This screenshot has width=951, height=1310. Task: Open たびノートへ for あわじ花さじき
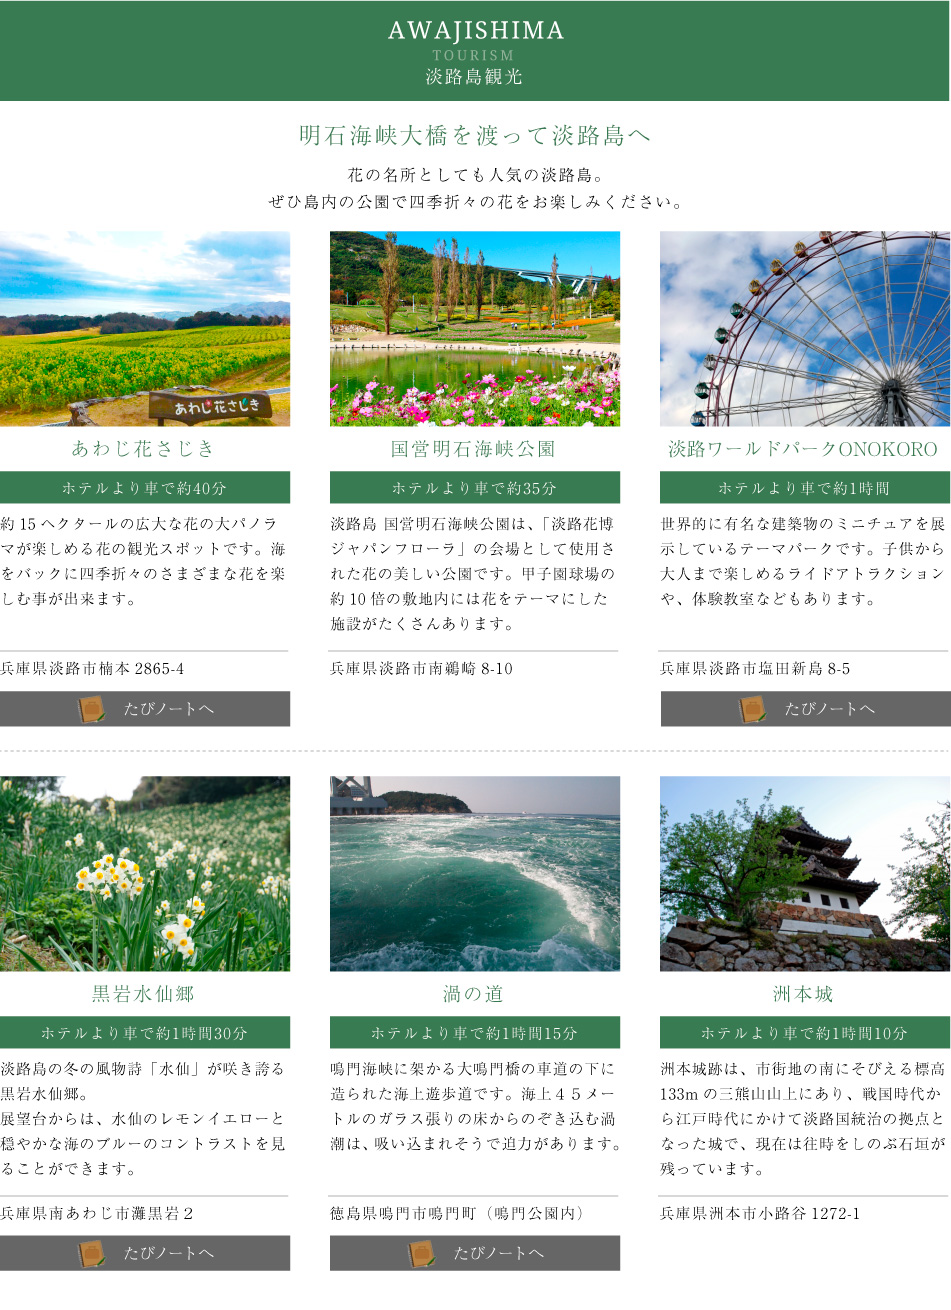(x=145, y=709)
